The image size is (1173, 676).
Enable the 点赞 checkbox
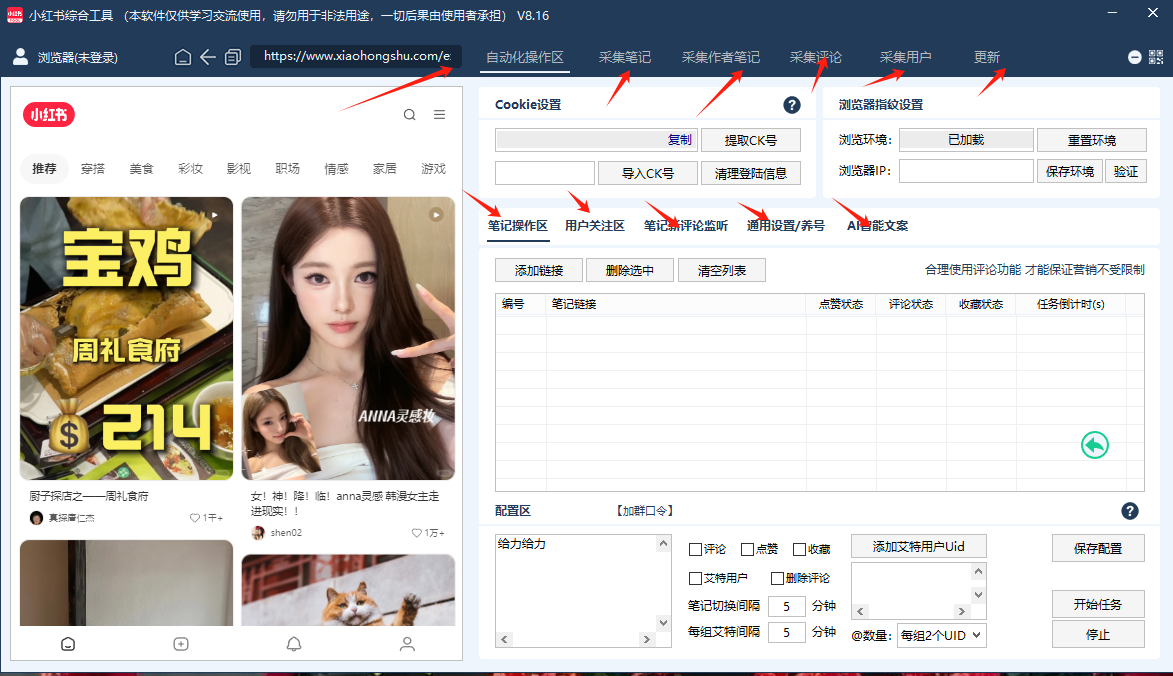747,550
